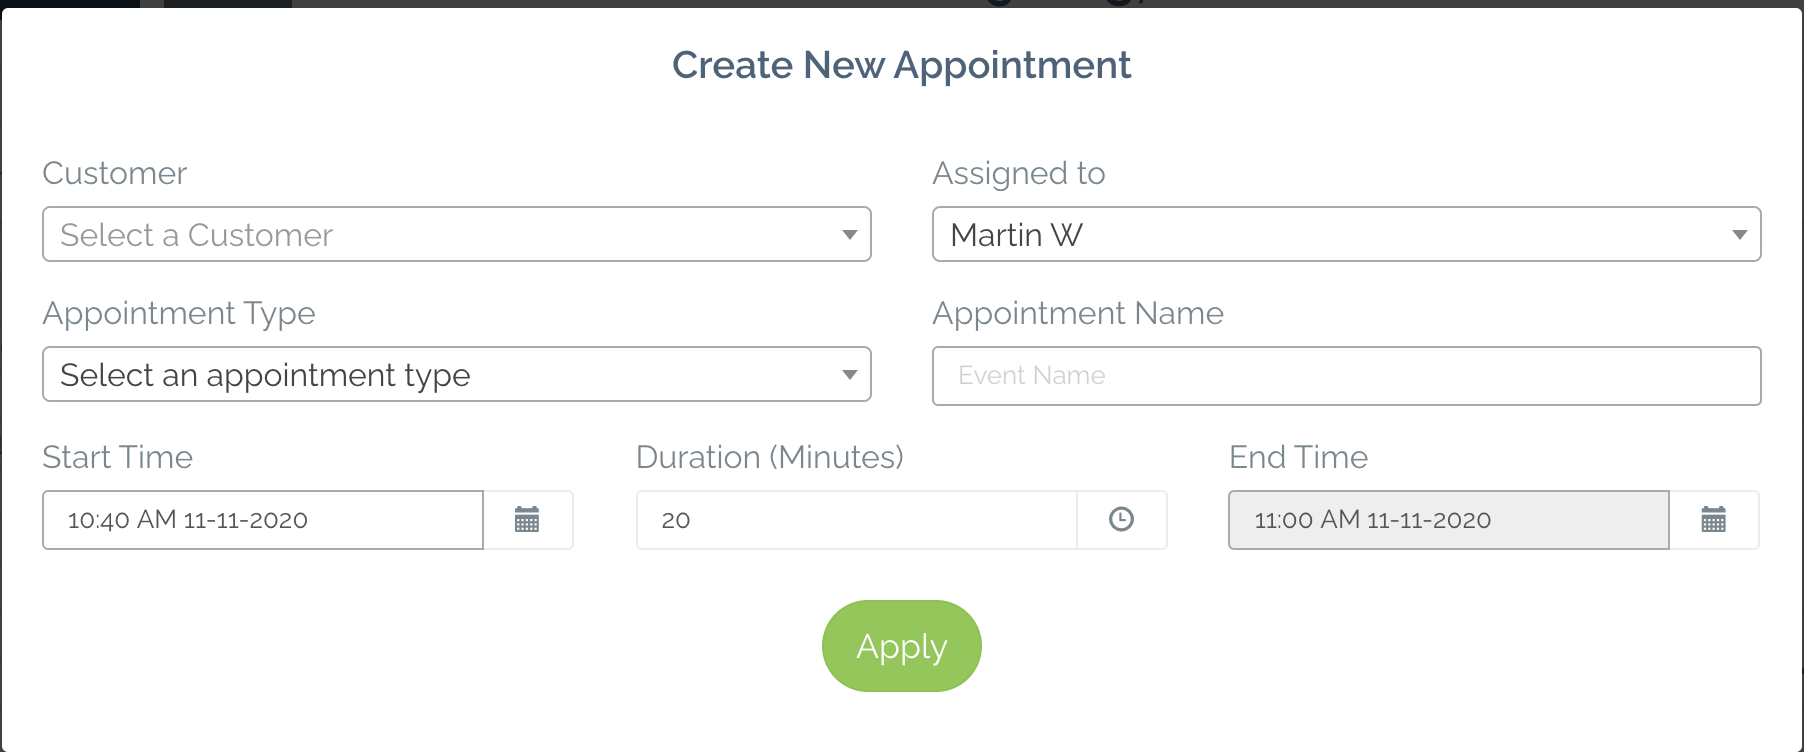Click the End Time field showing 11:00 AM
The width and height of the screenshot is (1804, 752).
click(x=1449, y=520)
